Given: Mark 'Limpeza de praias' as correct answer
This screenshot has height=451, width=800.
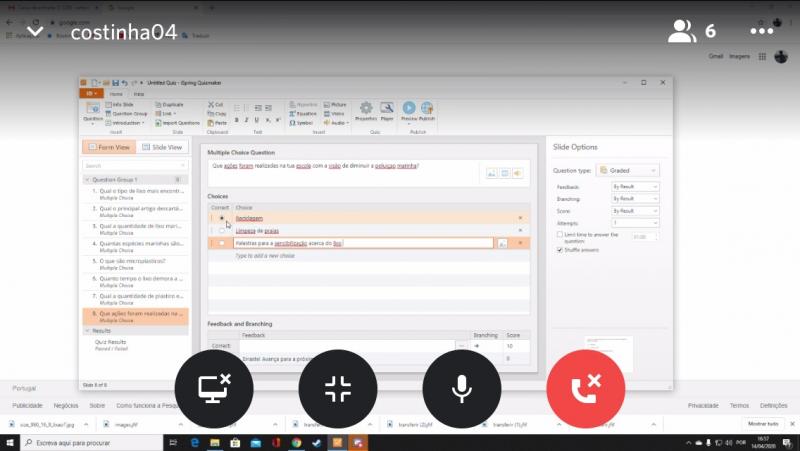Looking at the screenshot, I should [x=222, y=230].
